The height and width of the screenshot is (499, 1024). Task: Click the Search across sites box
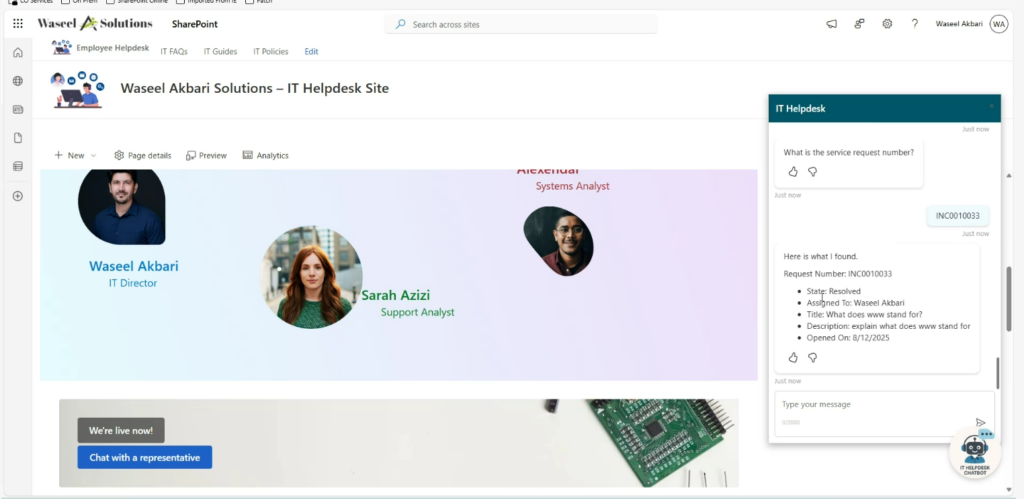(520, 24)
